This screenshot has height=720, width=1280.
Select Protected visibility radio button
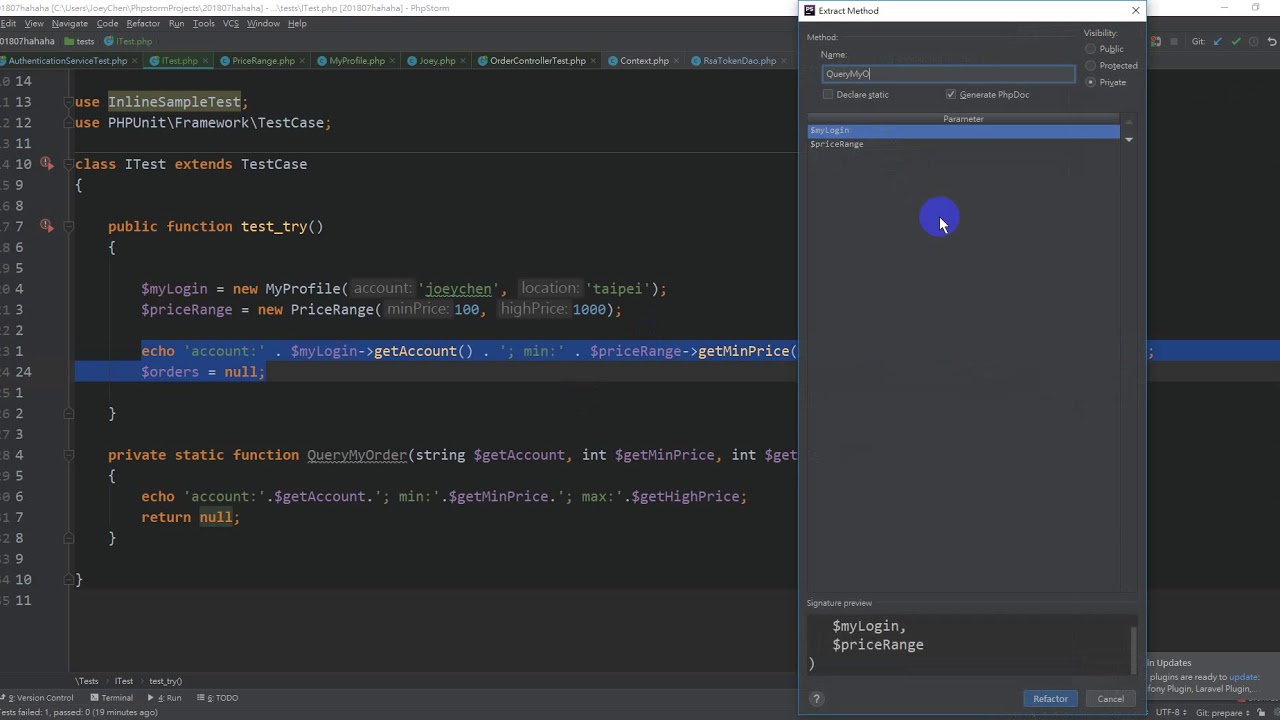(1112, 66)
